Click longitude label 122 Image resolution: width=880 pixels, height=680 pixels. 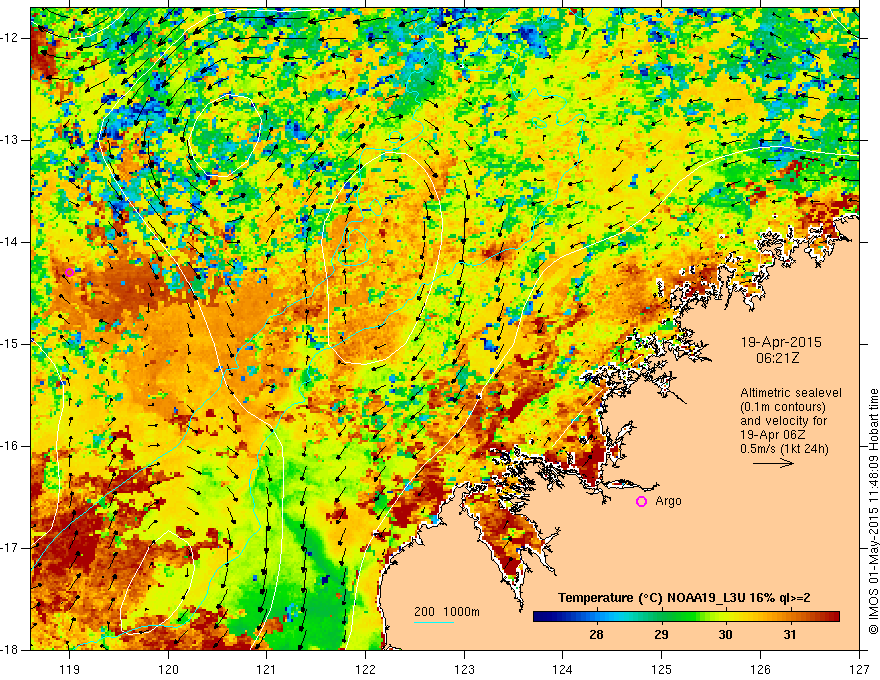[365, 669]
